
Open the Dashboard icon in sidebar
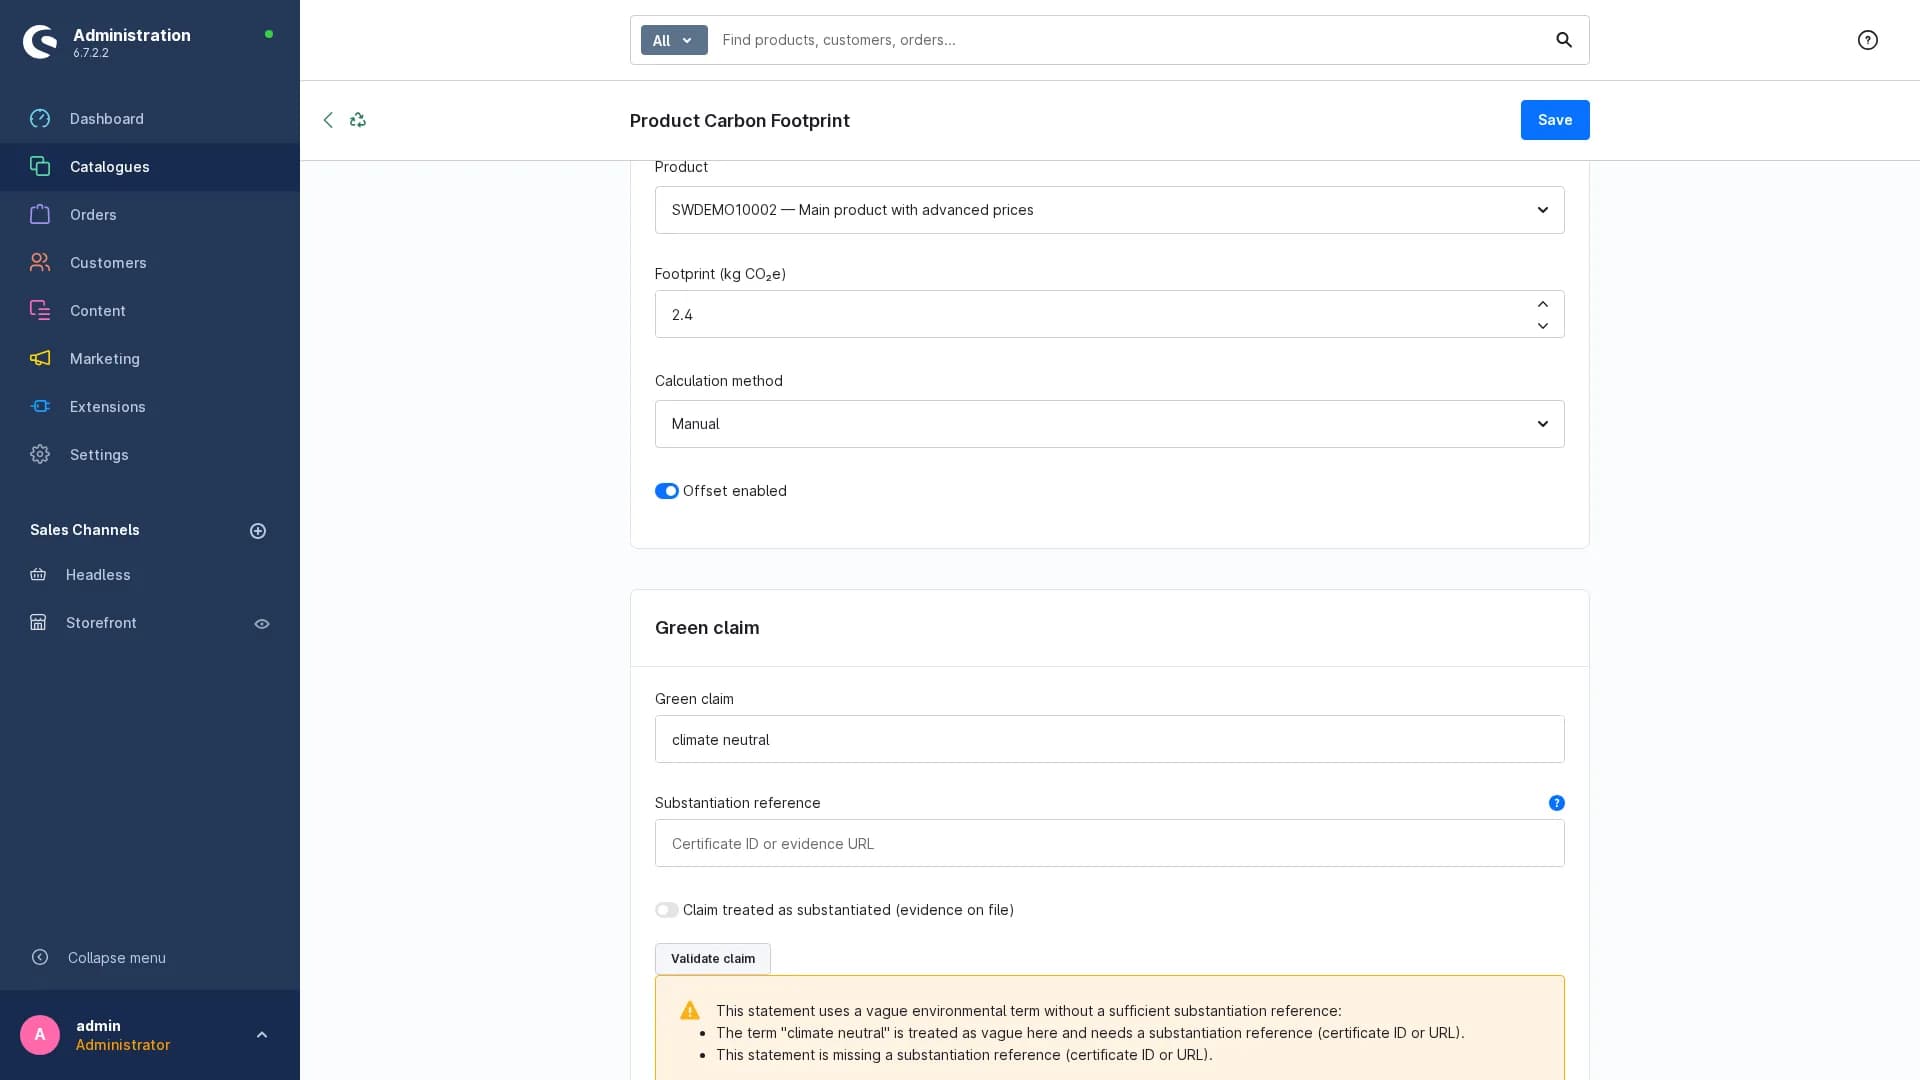[40, 119]
